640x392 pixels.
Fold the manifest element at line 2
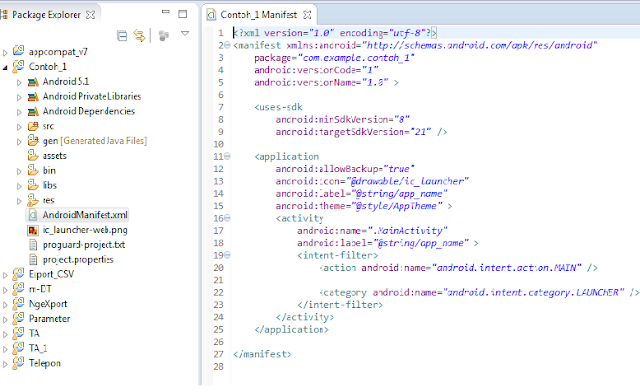(x=227, y=45)
